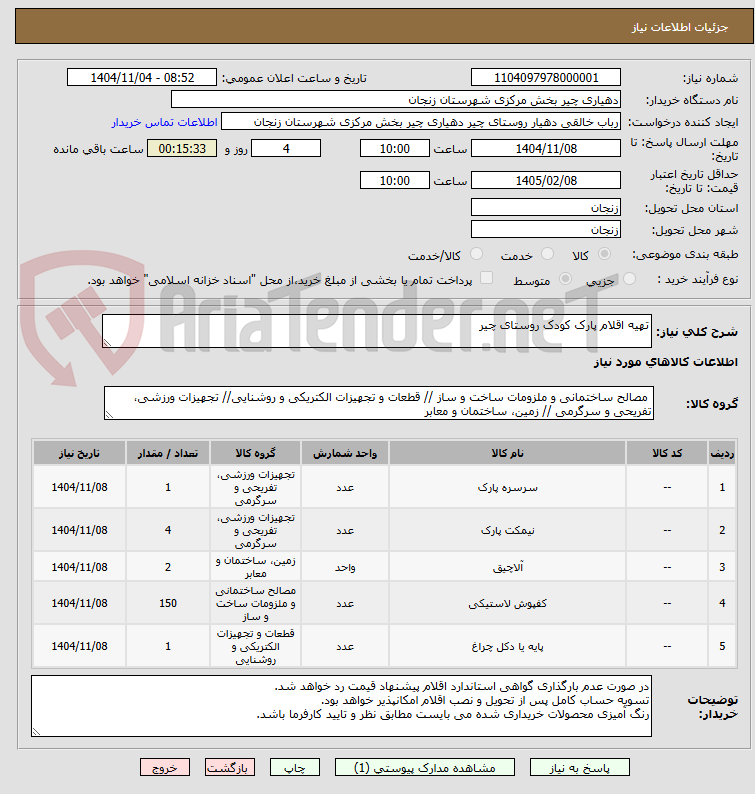
Task: Click the نام کالا column header
Action: point(507,453)
